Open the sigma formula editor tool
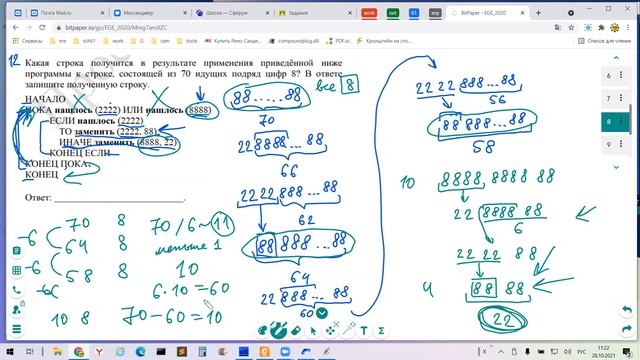Screen dimensions: 640x360 pos(381,331)
